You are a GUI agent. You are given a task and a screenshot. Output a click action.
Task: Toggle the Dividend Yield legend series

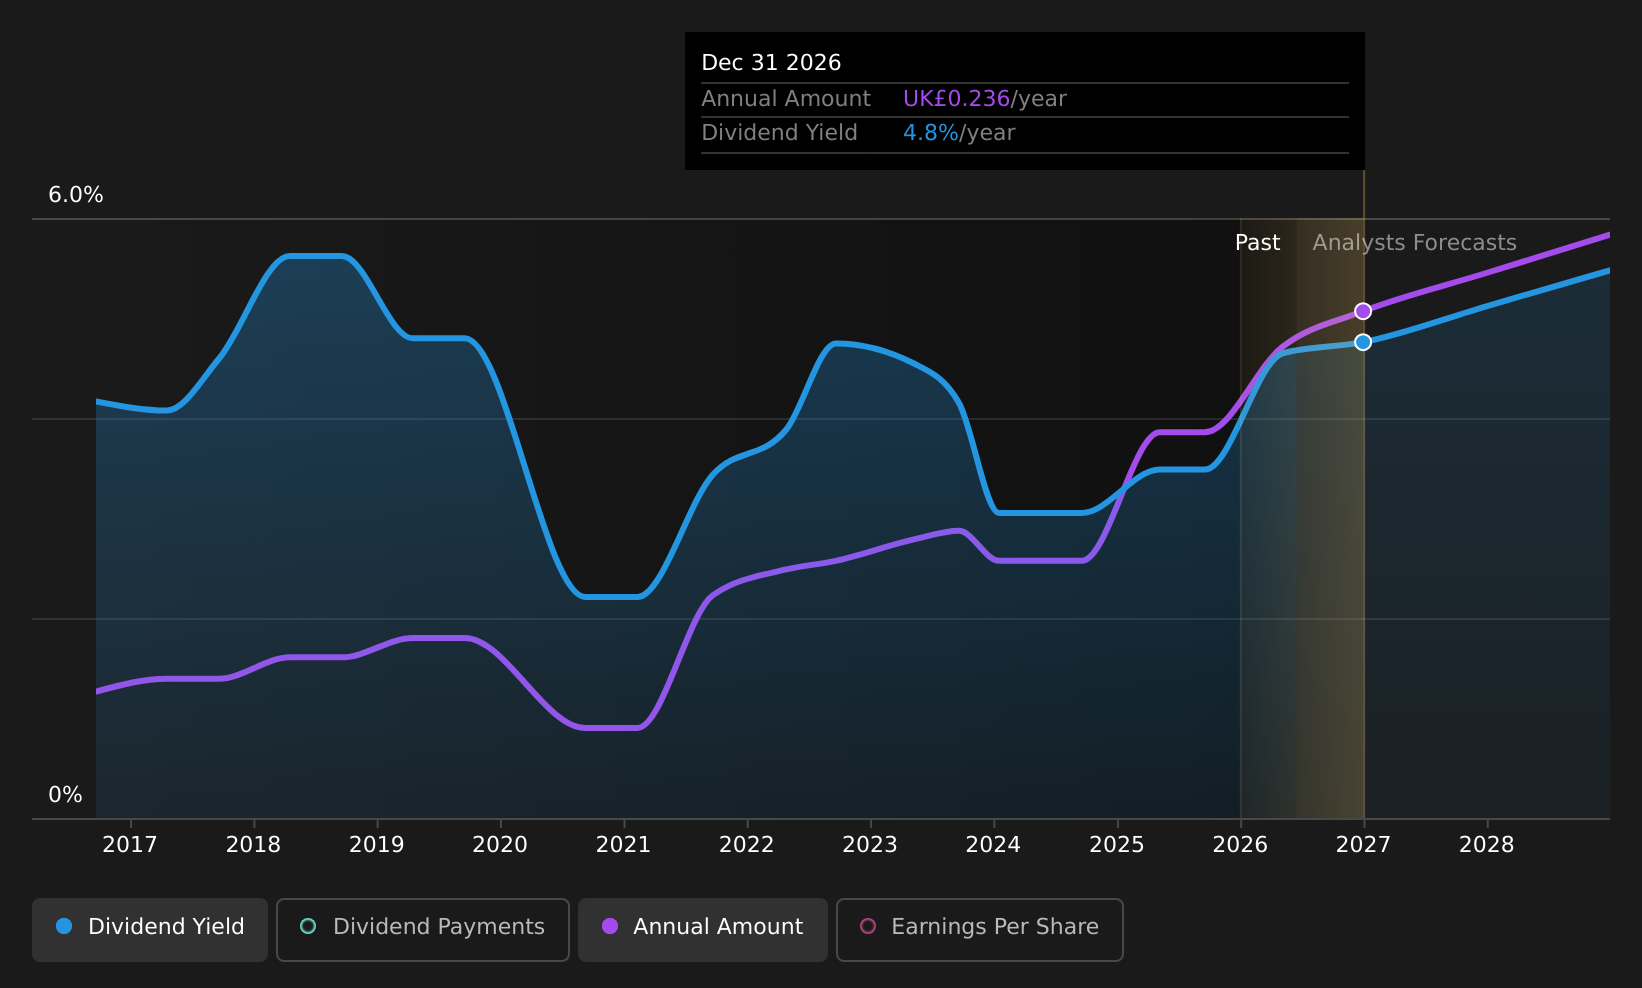[150, 929]
